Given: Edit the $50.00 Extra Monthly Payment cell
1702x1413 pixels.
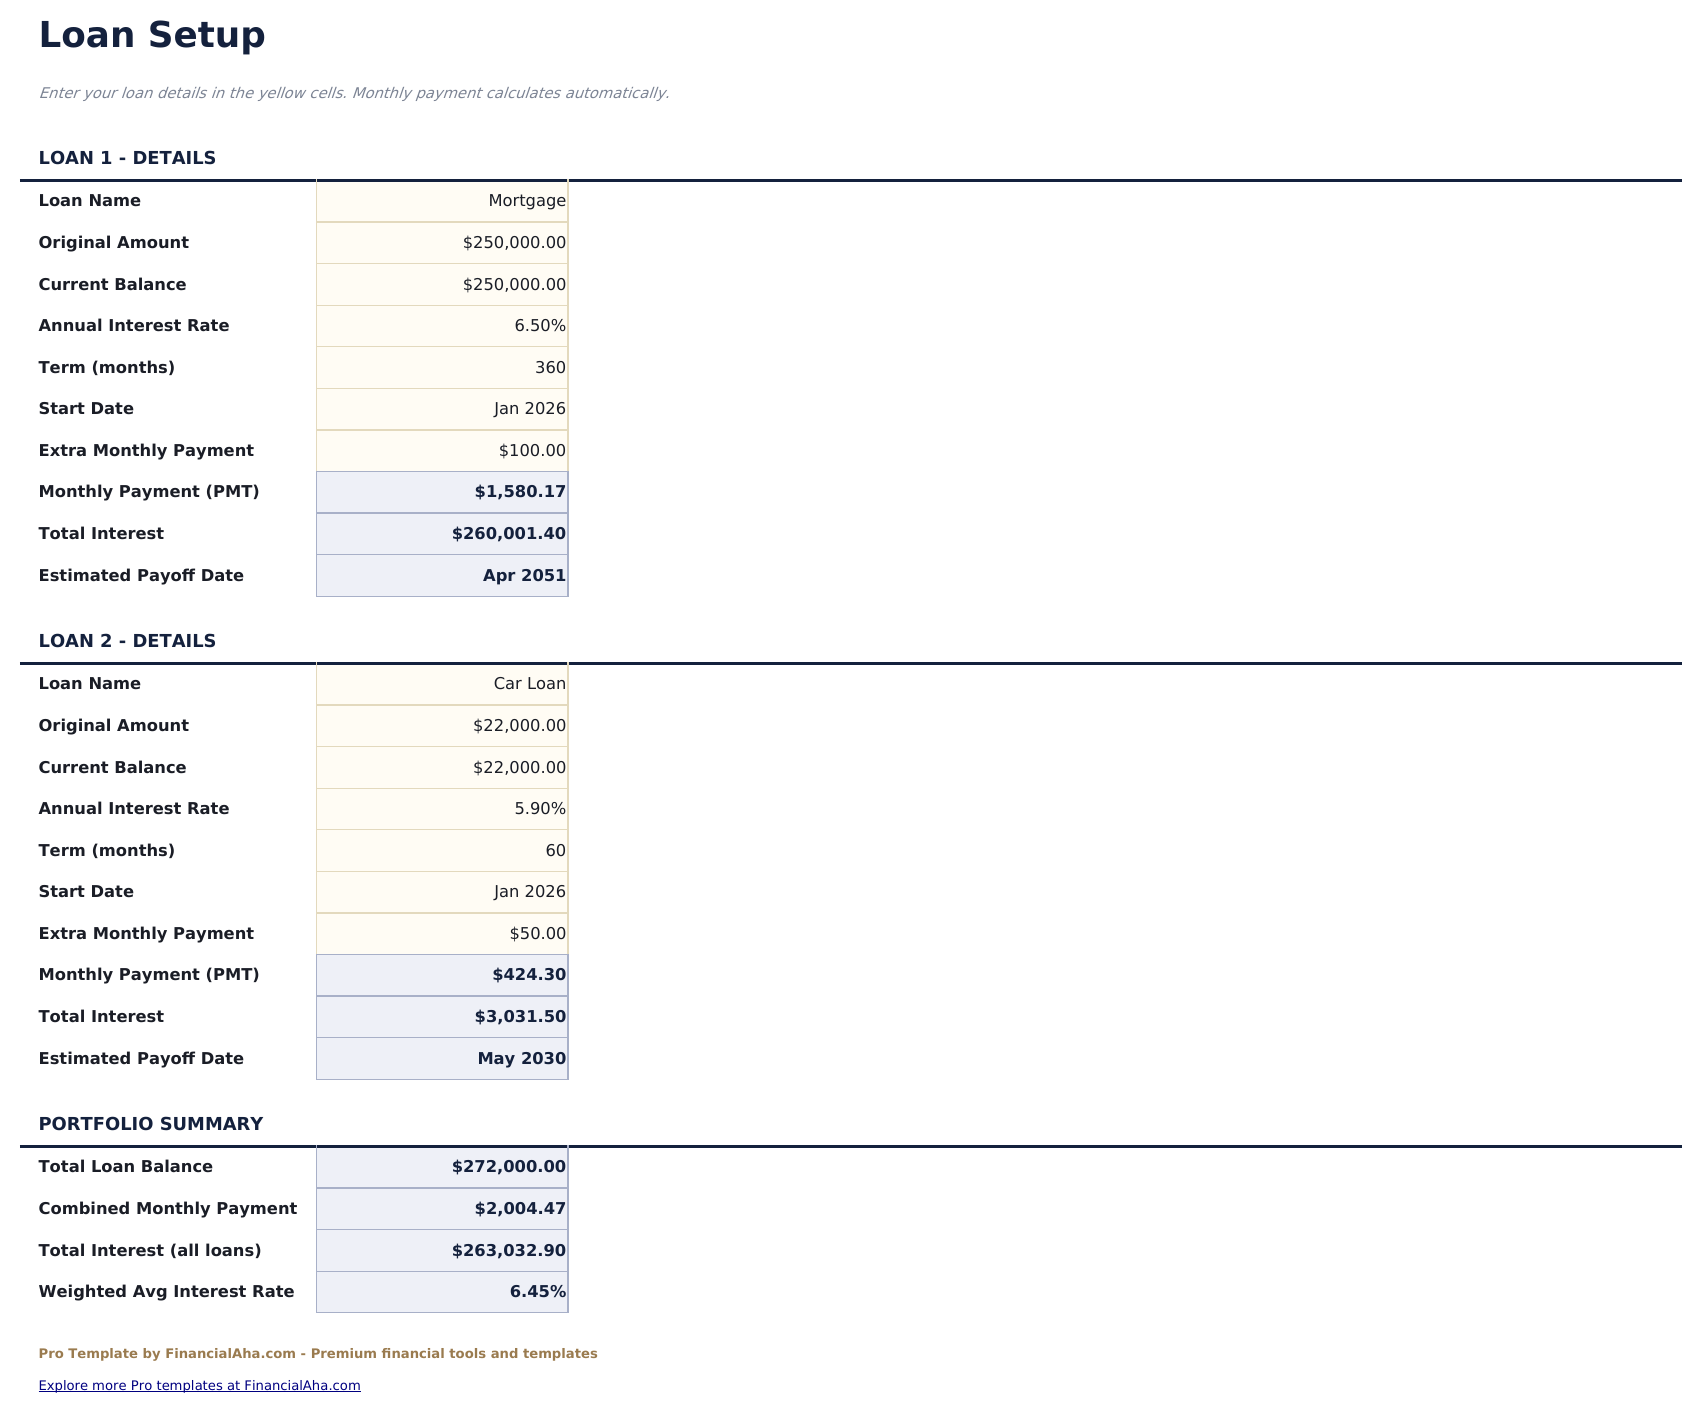Looking at the screenshot, I should 442,933.
